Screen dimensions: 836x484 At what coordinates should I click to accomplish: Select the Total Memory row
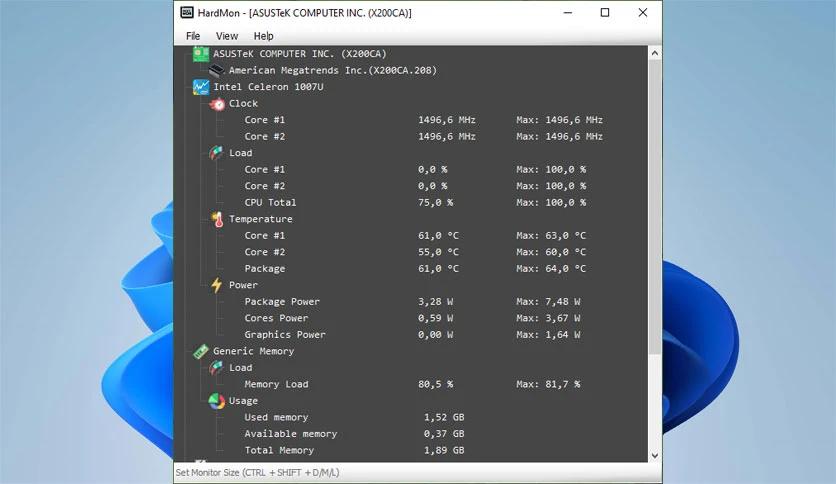point(355,450)
